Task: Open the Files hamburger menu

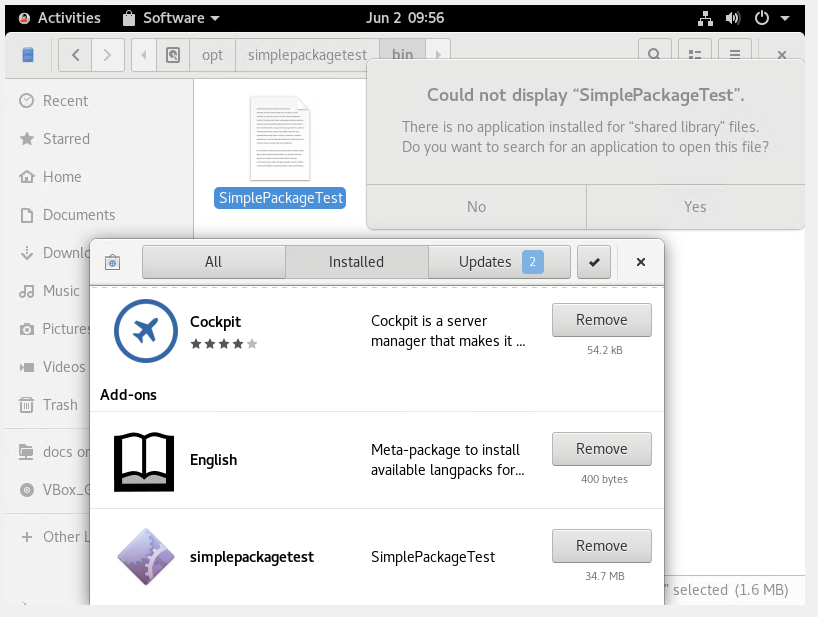Action: pyautogui.click(x=734, y=55)
